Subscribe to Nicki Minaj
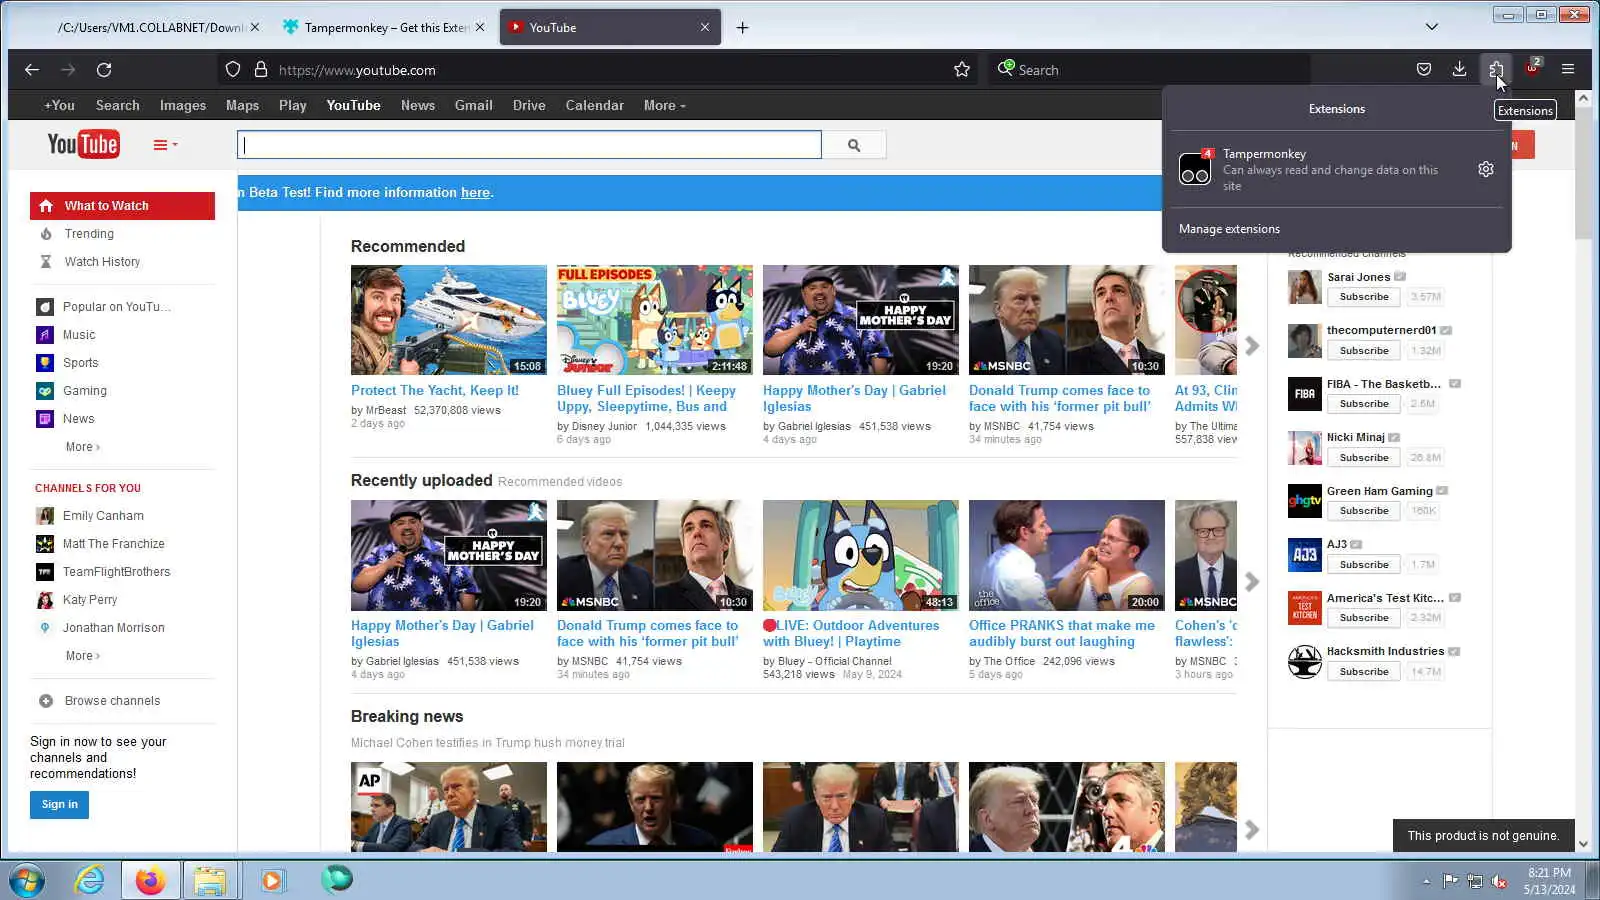This screenshot has width=1600, height=900. 1364,458
